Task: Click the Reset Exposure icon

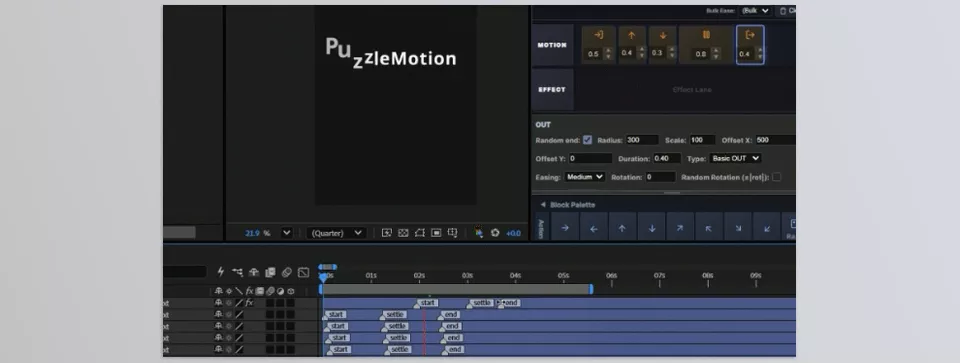Action: pyautogui.click(x=495, y=233)
